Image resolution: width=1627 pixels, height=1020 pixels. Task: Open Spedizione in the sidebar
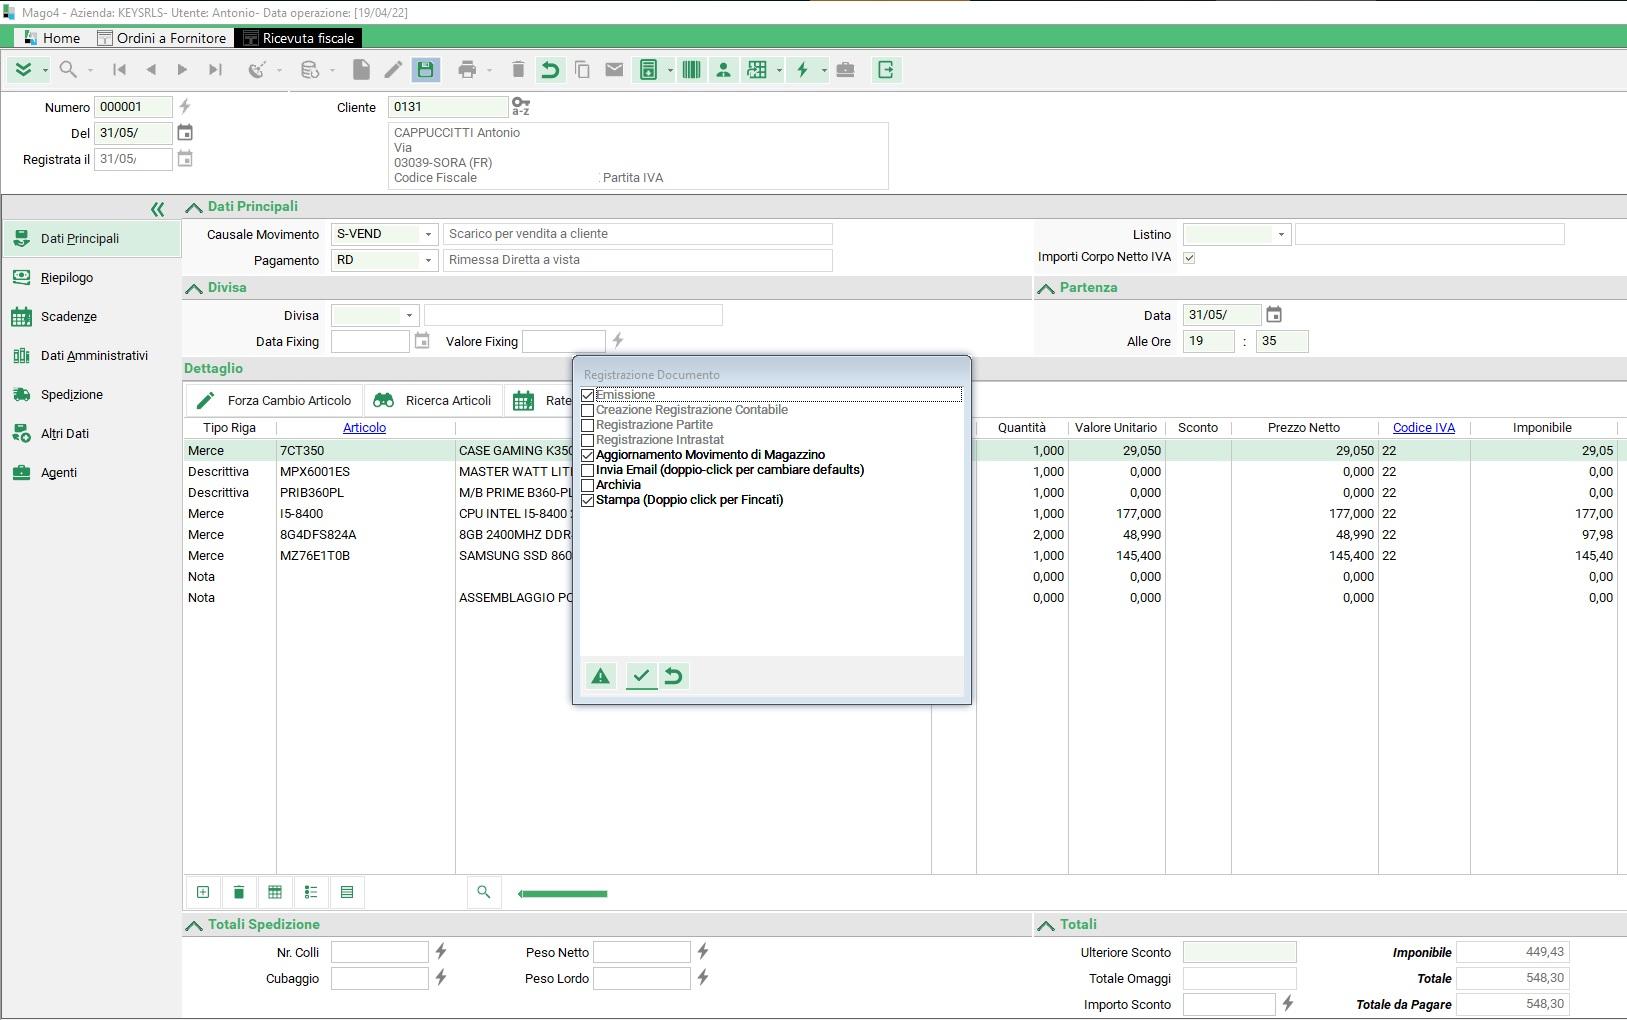pos(72,395)
